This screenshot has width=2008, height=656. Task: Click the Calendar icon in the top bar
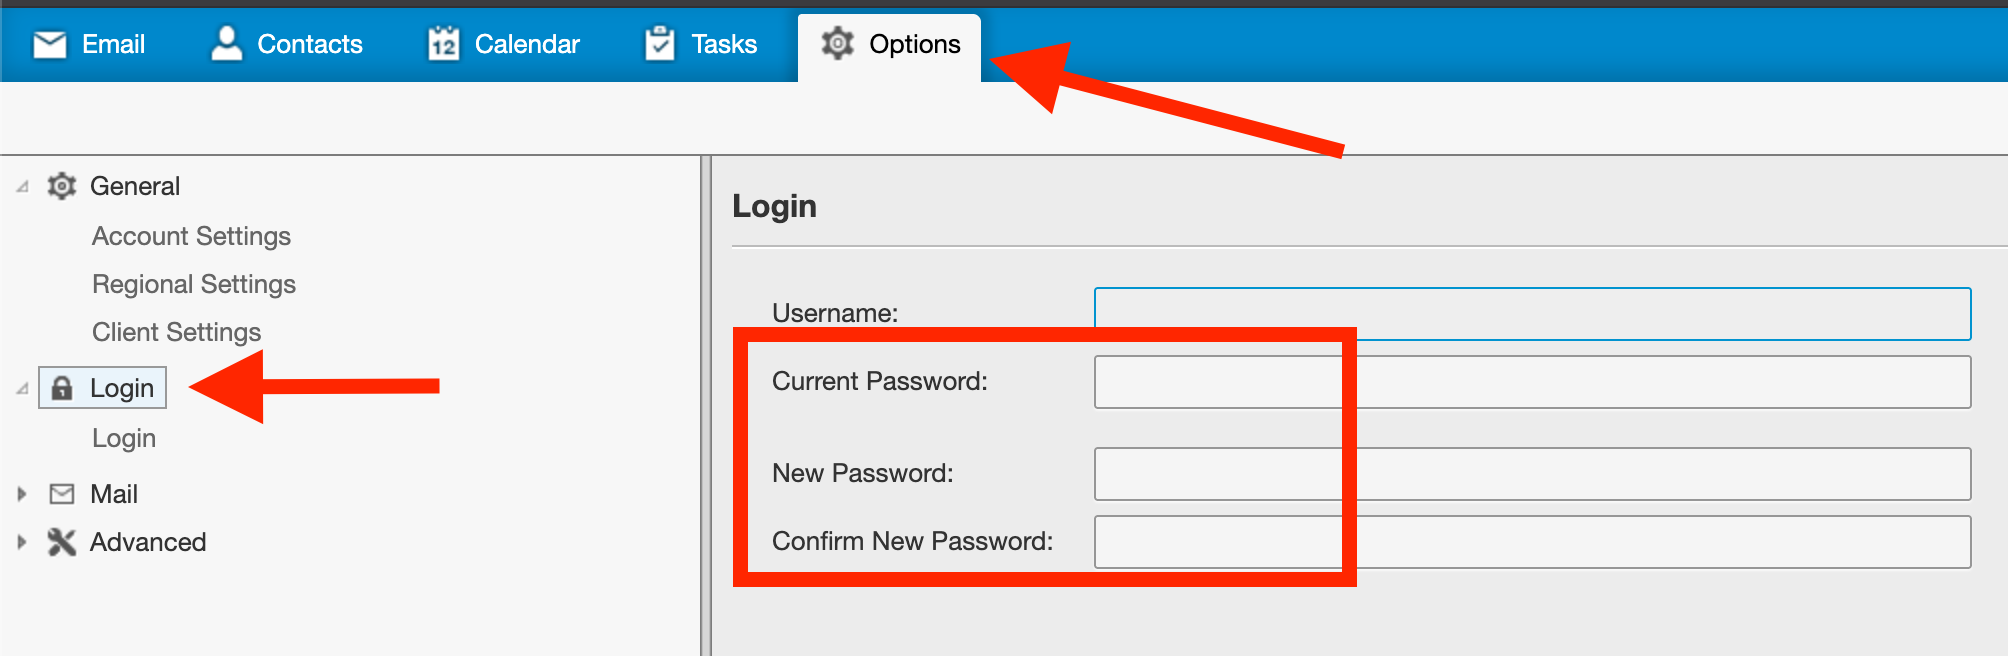click(x=443, y=44)
